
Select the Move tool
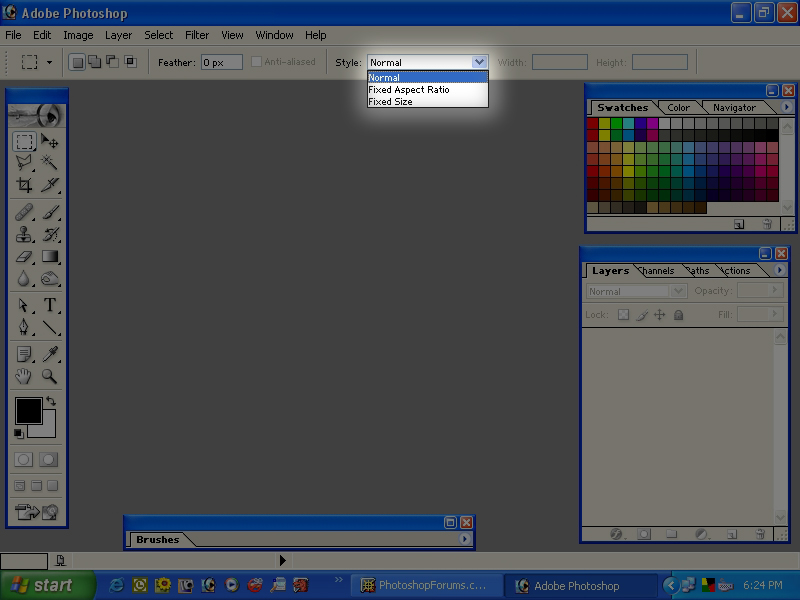pos(49,142)
